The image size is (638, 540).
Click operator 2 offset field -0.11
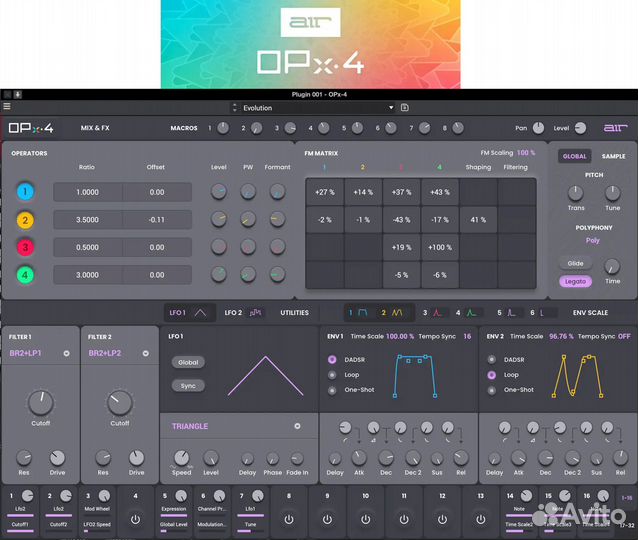[157, 220]
